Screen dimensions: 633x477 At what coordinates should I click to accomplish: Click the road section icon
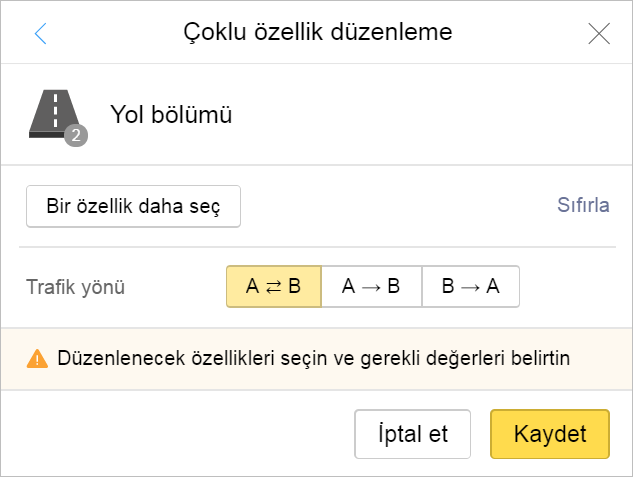(54, 114)
